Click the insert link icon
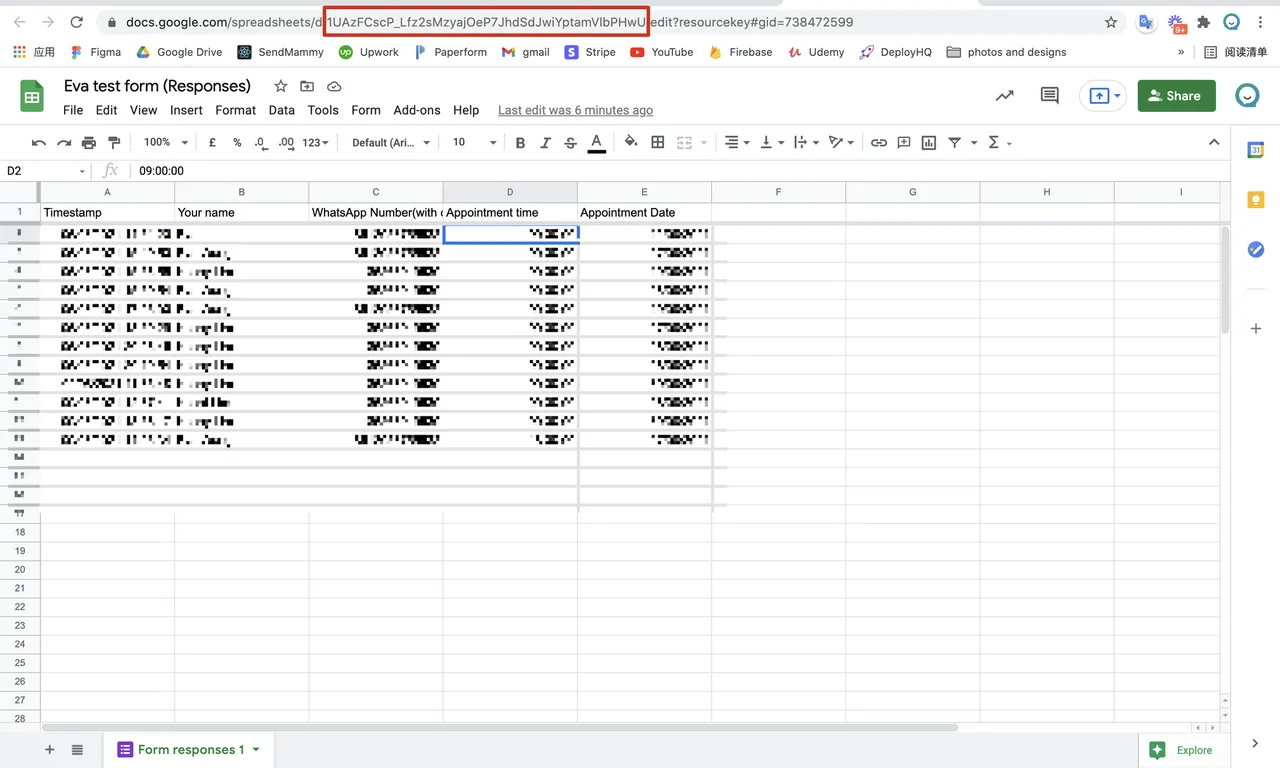1280x768 pixels. tap(878, 143)
